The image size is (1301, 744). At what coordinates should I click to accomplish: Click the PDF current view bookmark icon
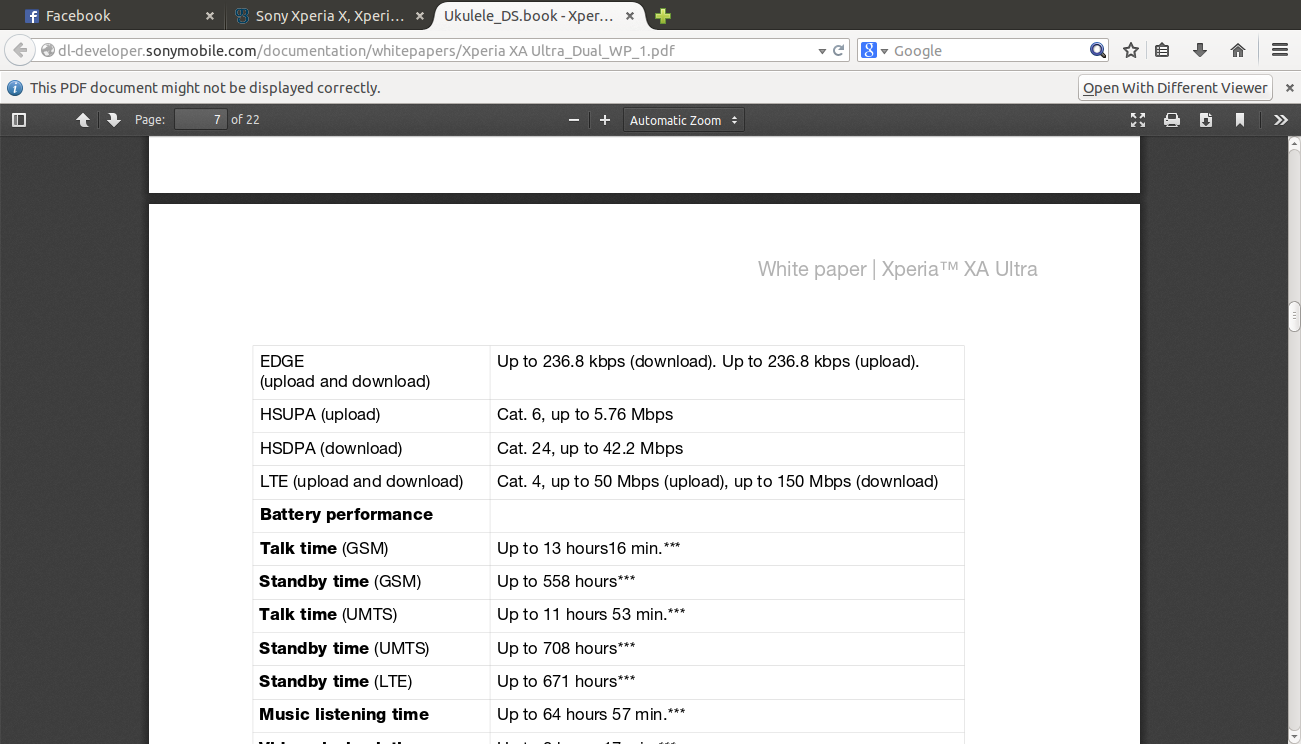1240,120
